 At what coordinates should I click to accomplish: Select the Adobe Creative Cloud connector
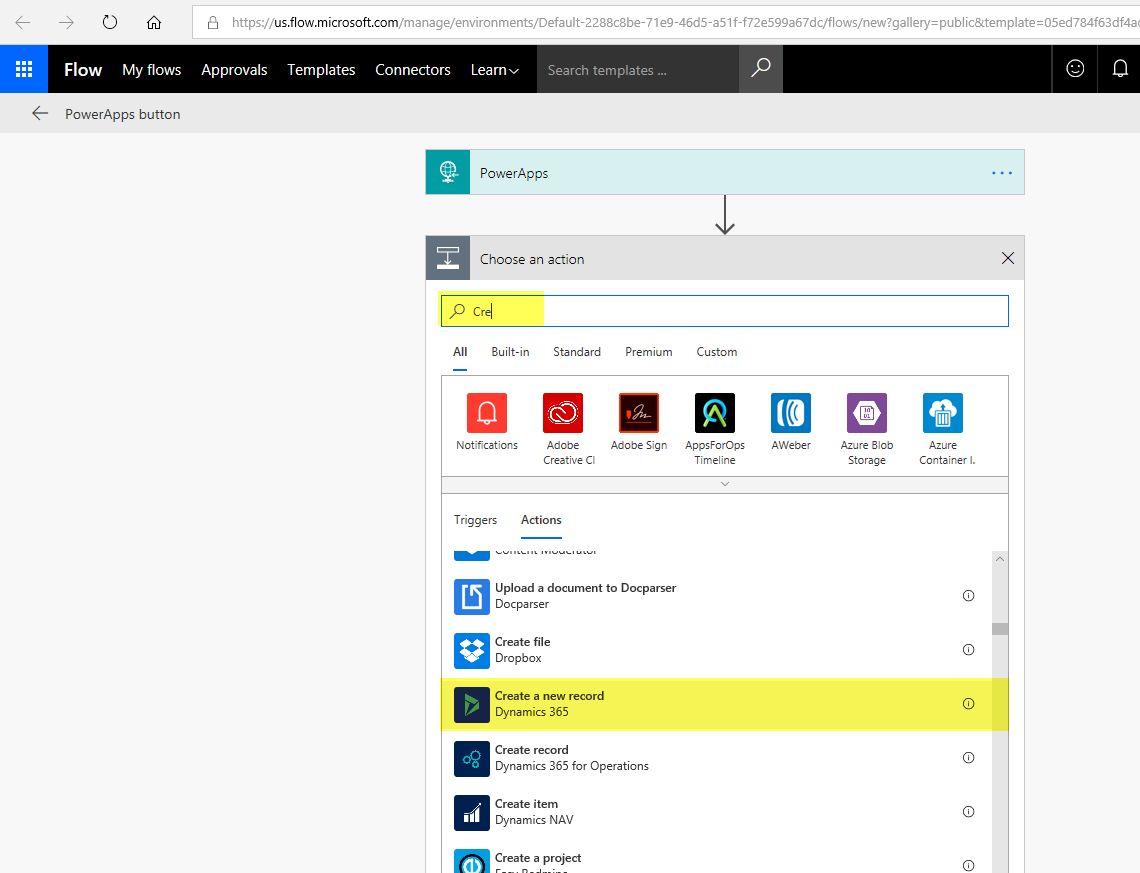point(563,413)
